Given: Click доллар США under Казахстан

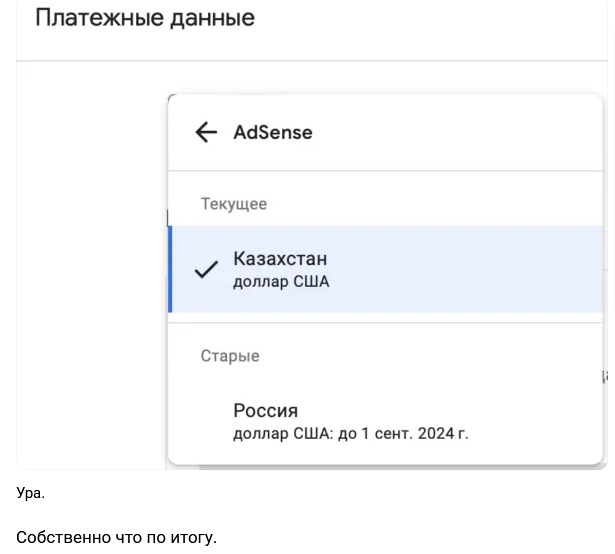Looking at the screenshot, I should pyautogui.click(x=281, y=282).
